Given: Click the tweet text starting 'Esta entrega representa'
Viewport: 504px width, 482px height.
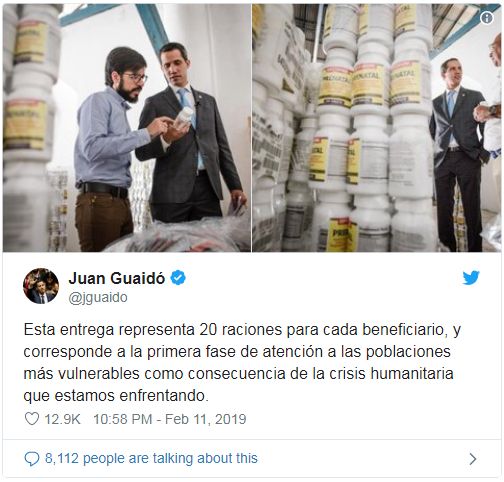Looking at the screenshot, I should point(242,362).
